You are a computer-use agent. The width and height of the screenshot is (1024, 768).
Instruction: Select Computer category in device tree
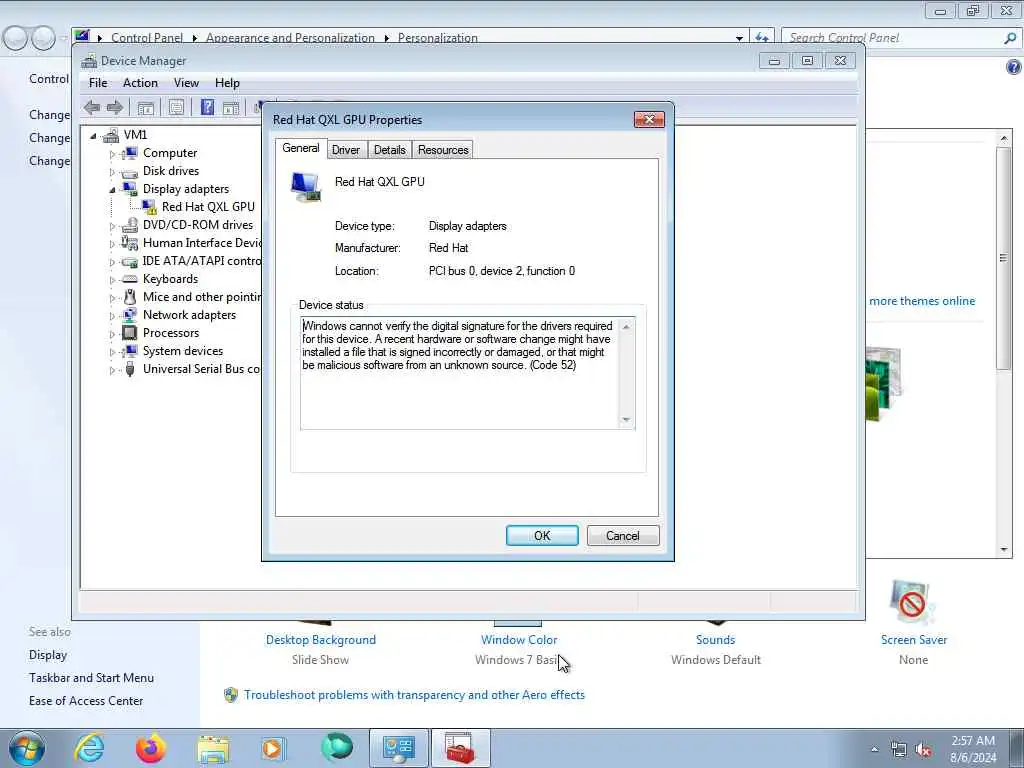tap(170, 153)
